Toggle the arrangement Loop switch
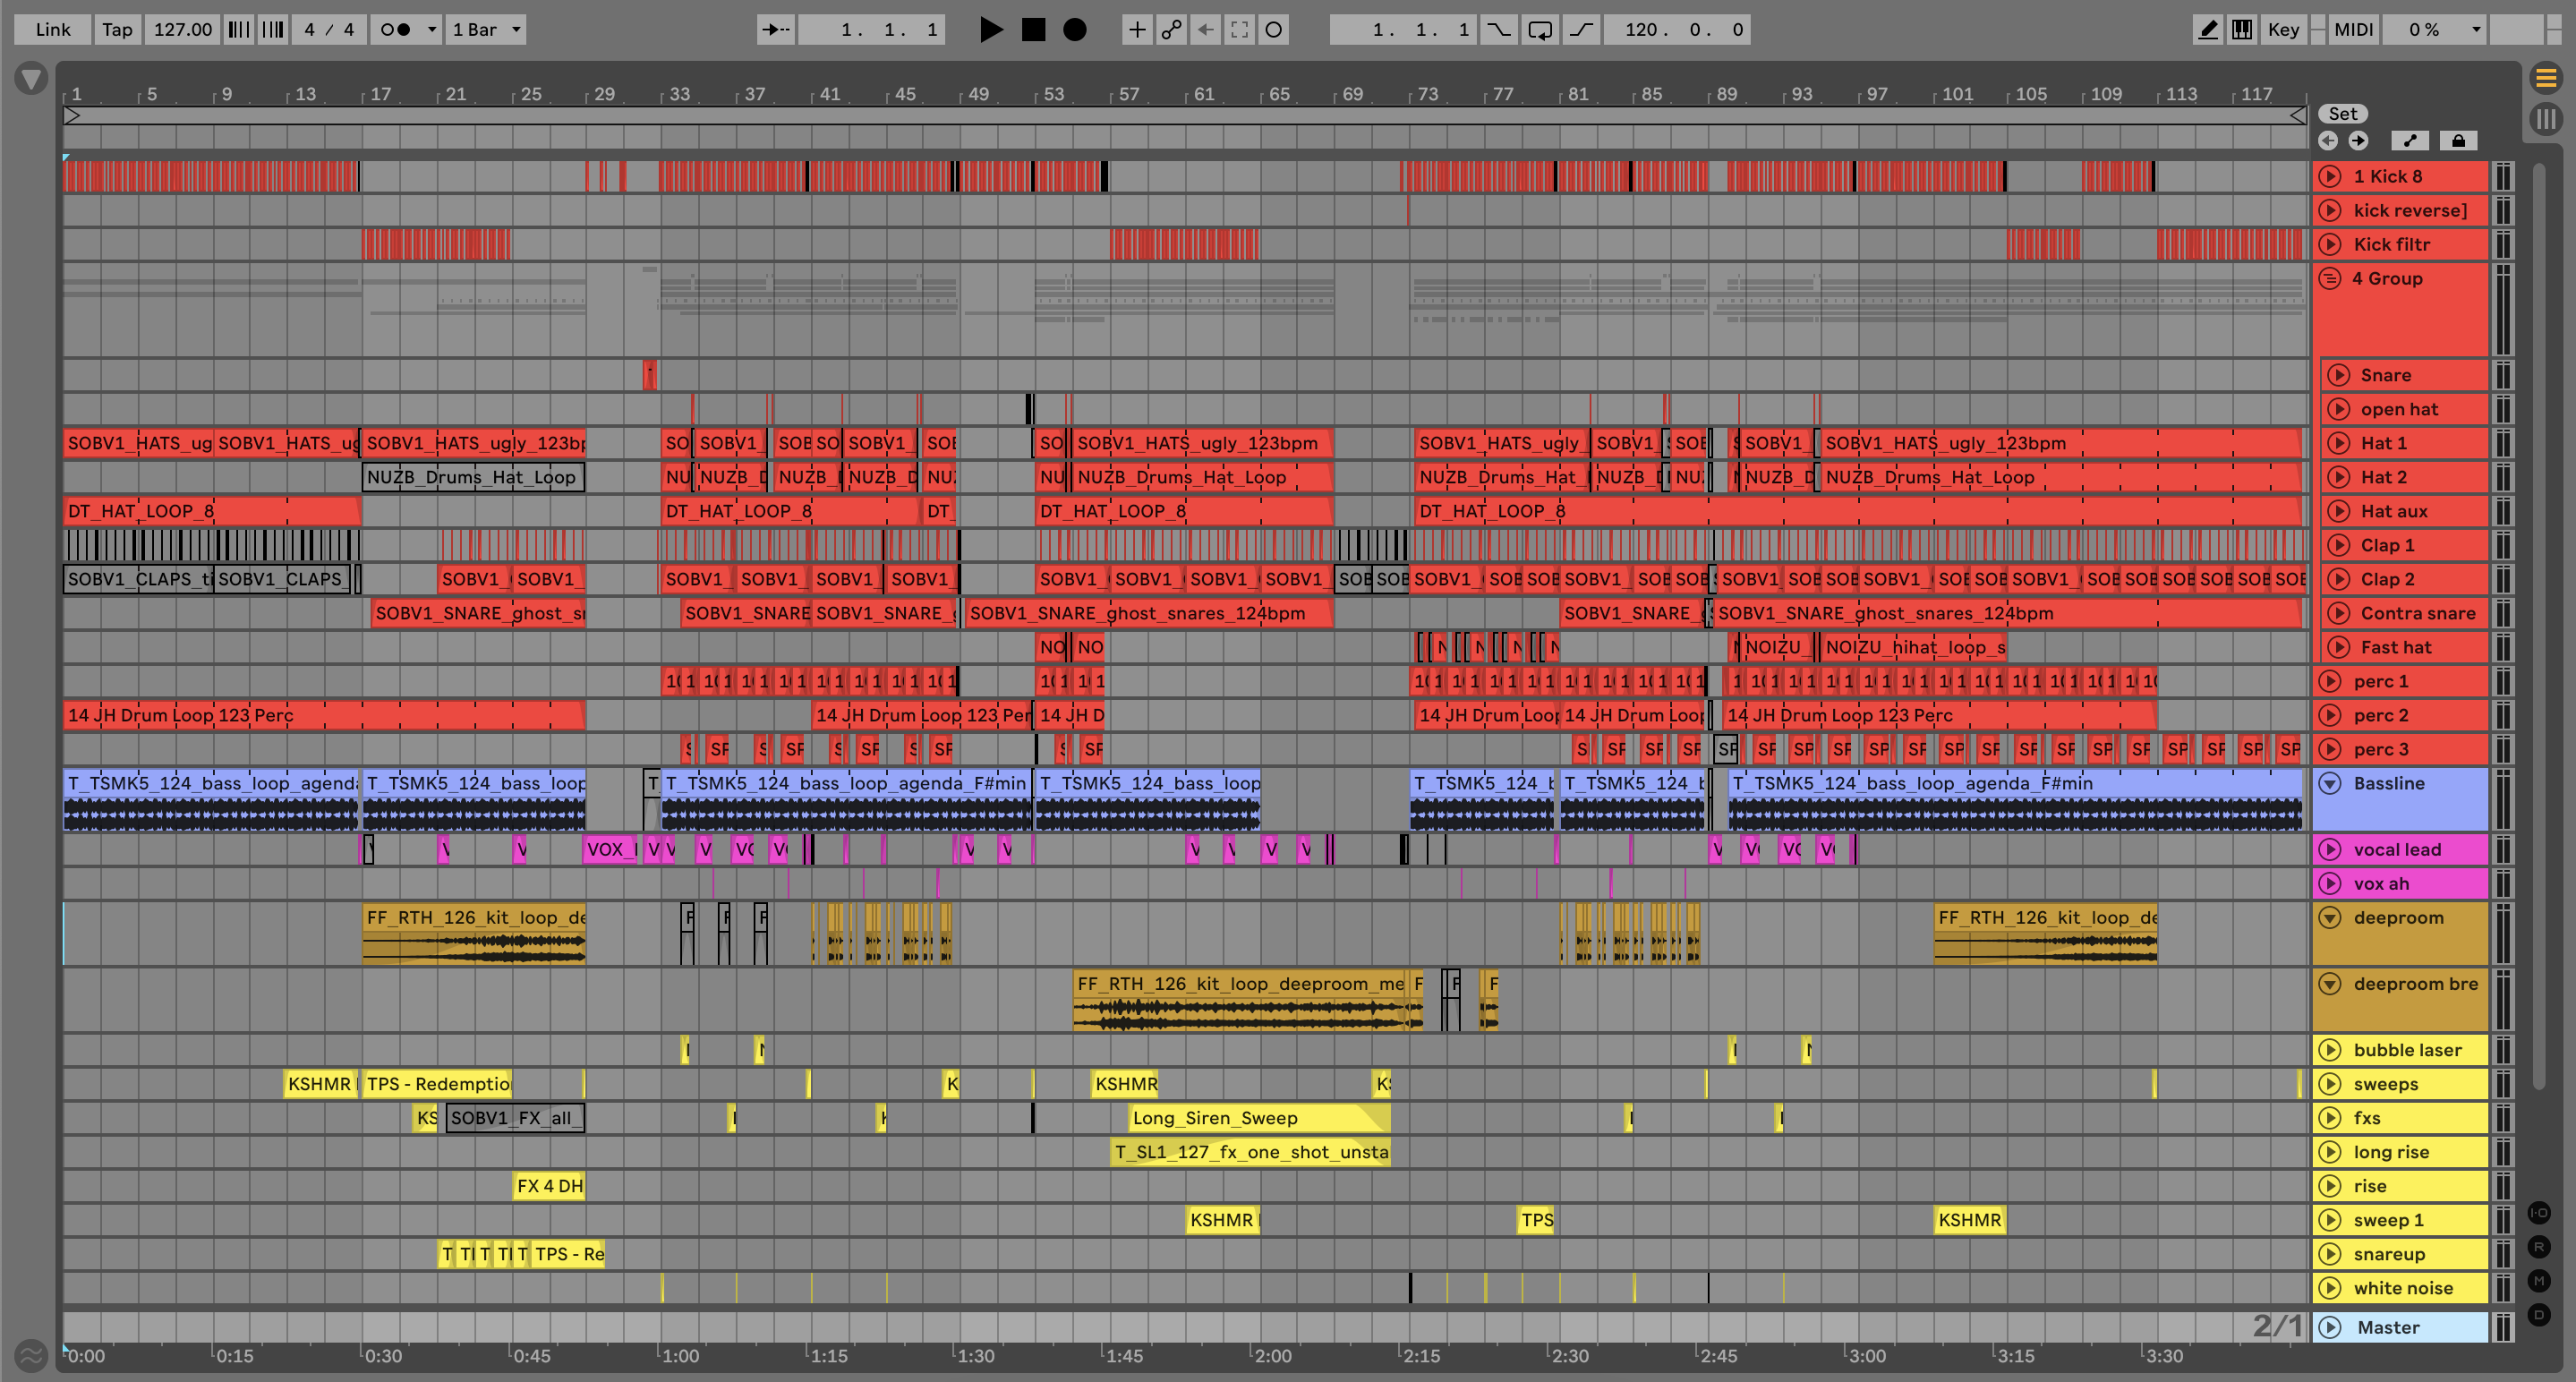 [x=1540, y=29]
